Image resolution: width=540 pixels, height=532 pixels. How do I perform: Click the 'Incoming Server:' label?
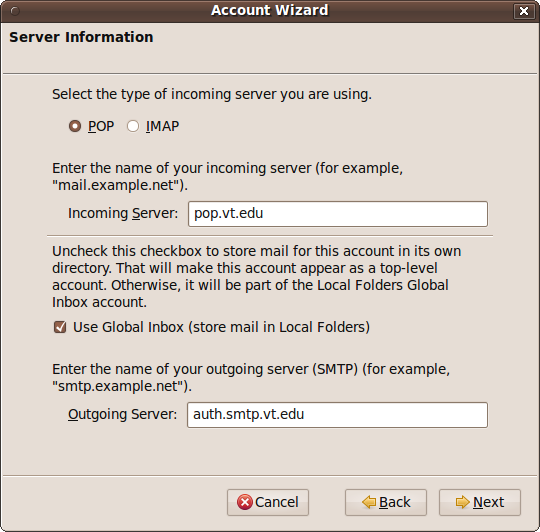click(123, 213)
